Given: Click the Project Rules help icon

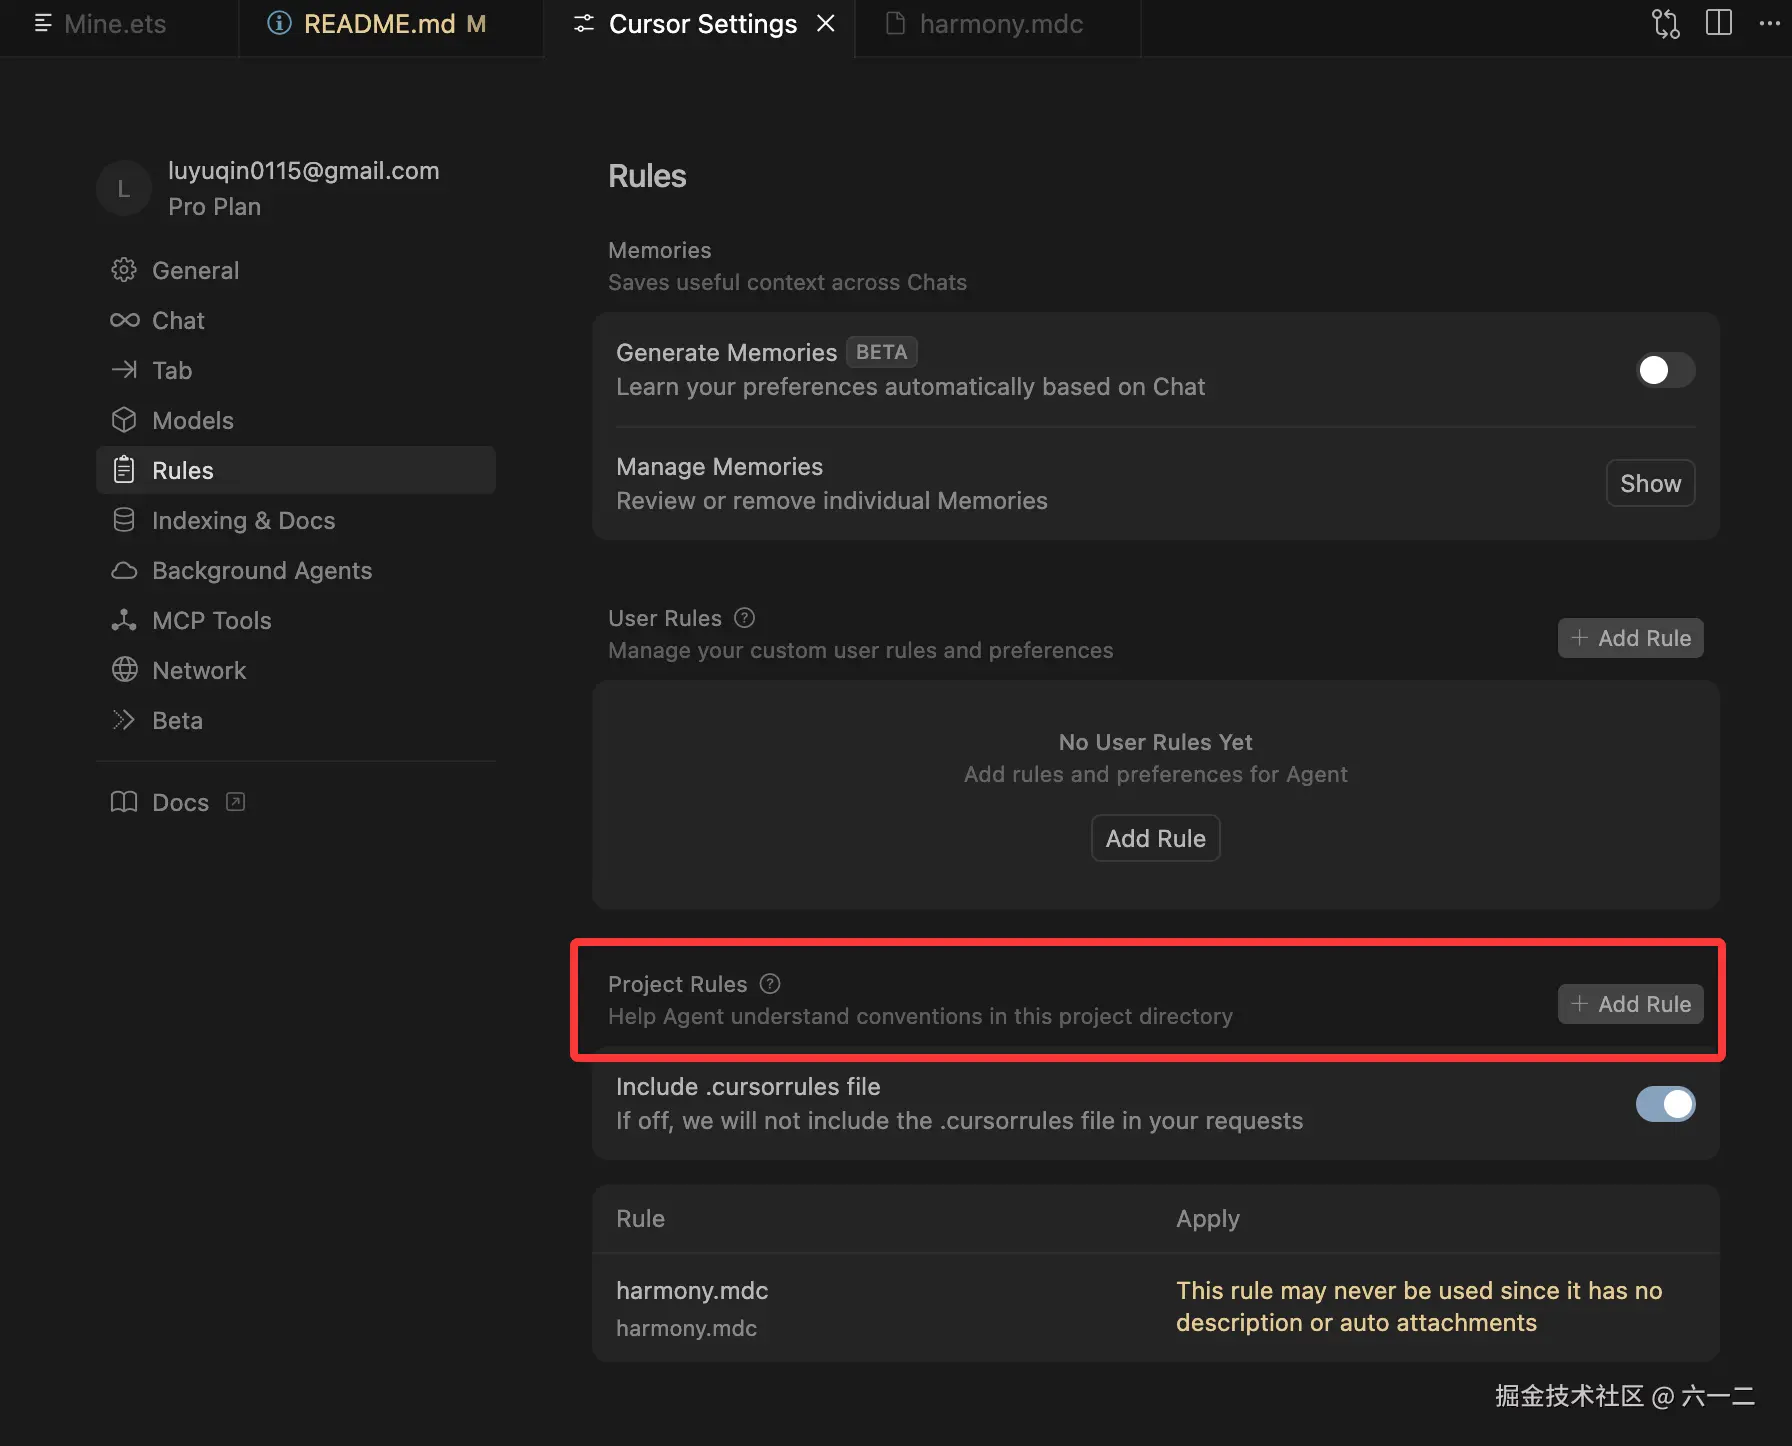Looking at the screenshot, I should pos(770,984).
